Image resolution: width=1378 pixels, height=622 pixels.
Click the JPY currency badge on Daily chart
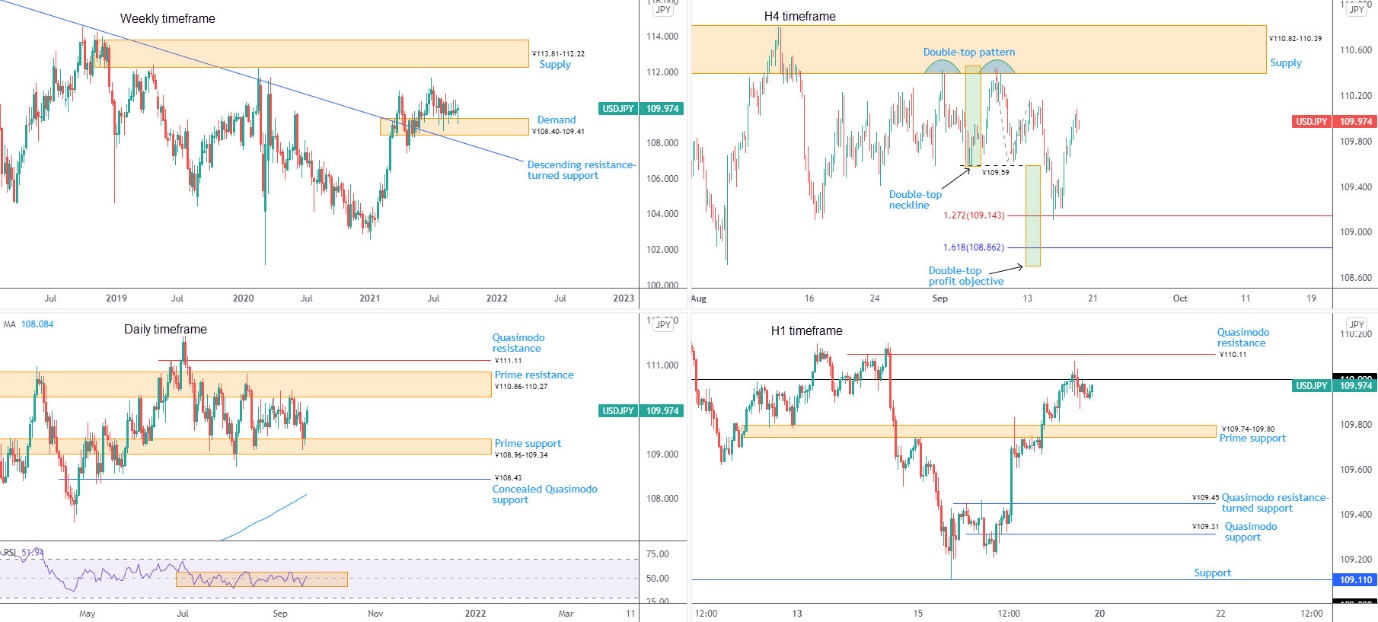pyautogui.click(x=662, y=324)
